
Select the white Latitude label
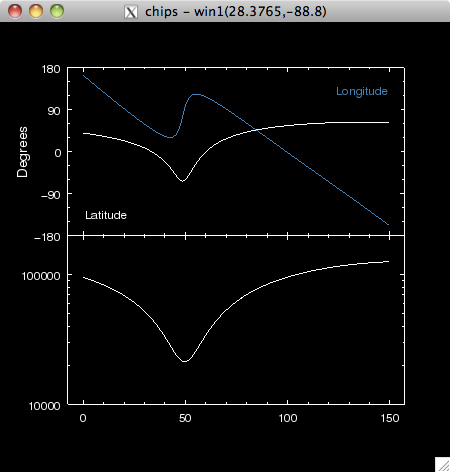[x=106, y=215]
